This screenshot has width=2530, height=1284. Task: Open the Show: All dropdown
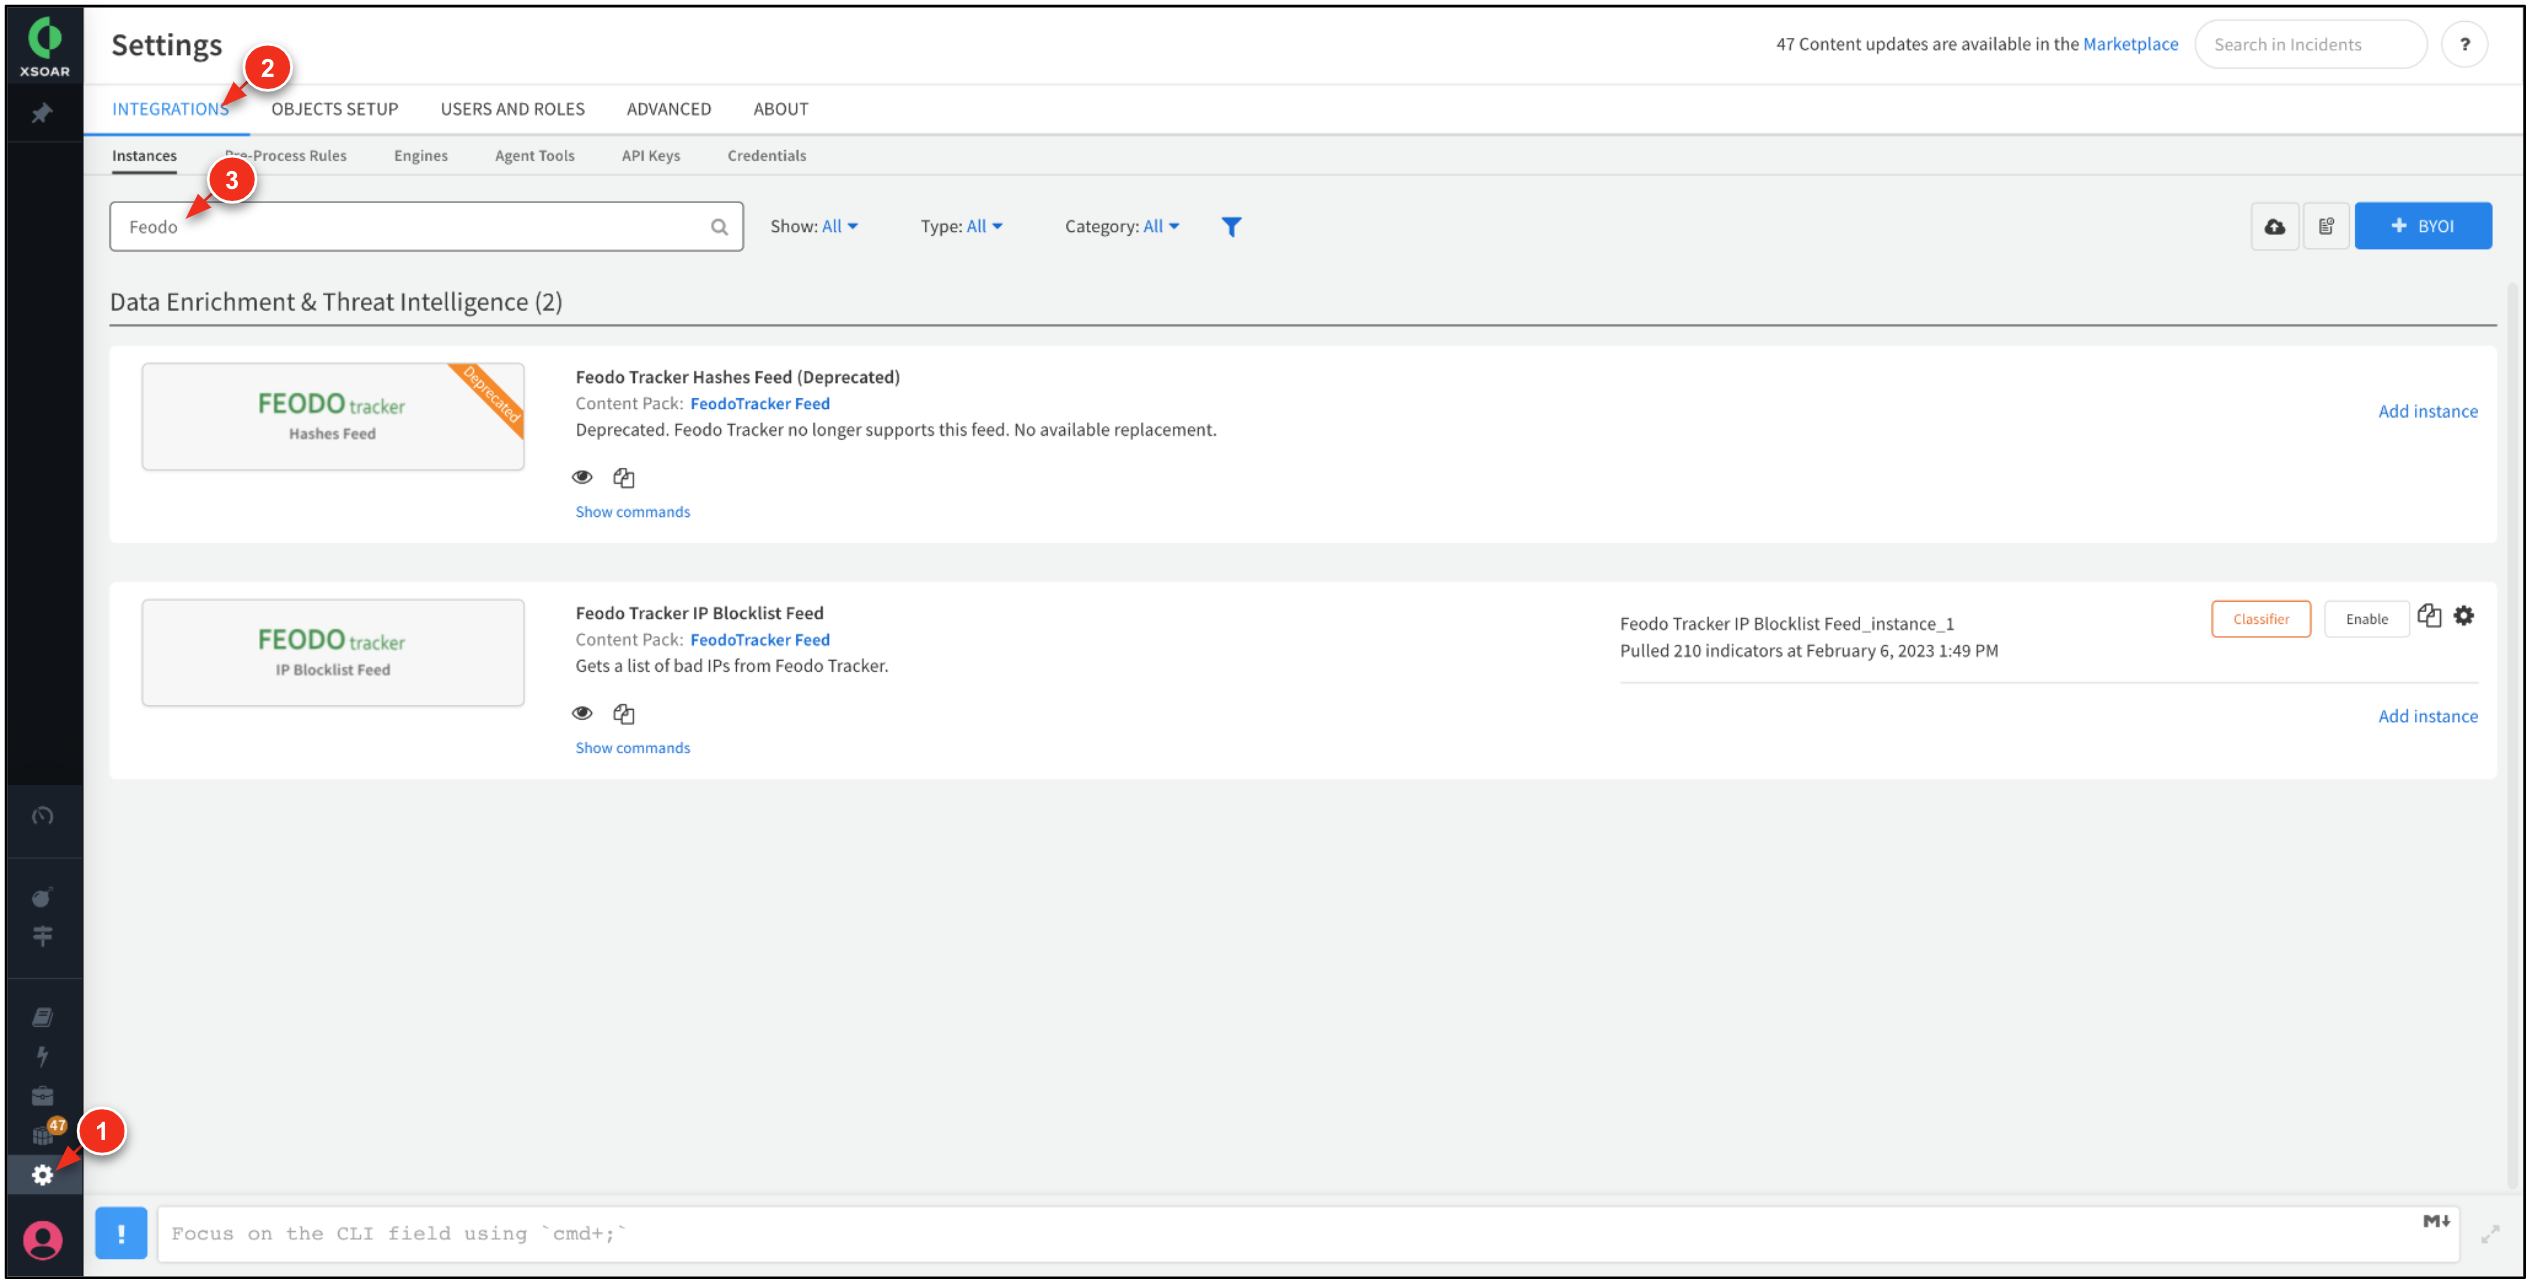(814, 226)
